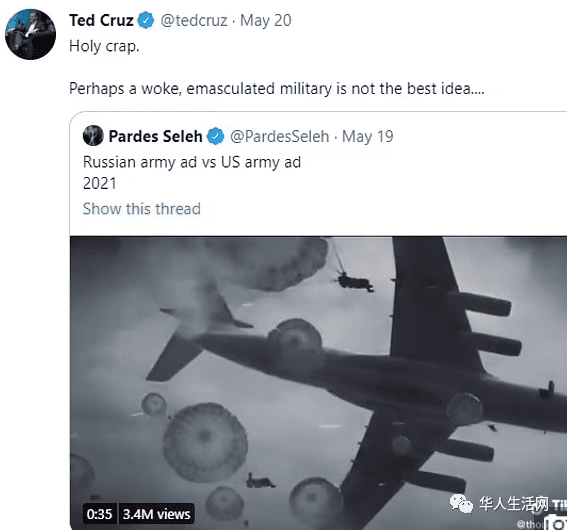Screen dimensions: 567x530
Task: Click the 0:35 video duration label
Action: pos(99,514)
